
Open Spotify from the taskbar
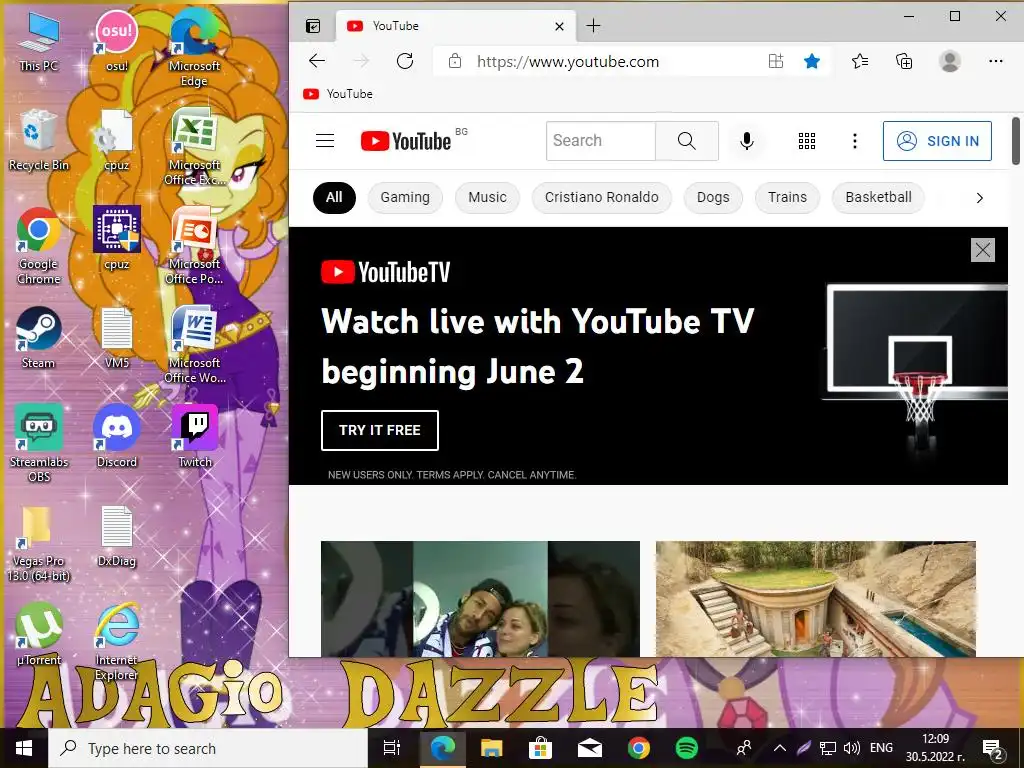point(686,748)
